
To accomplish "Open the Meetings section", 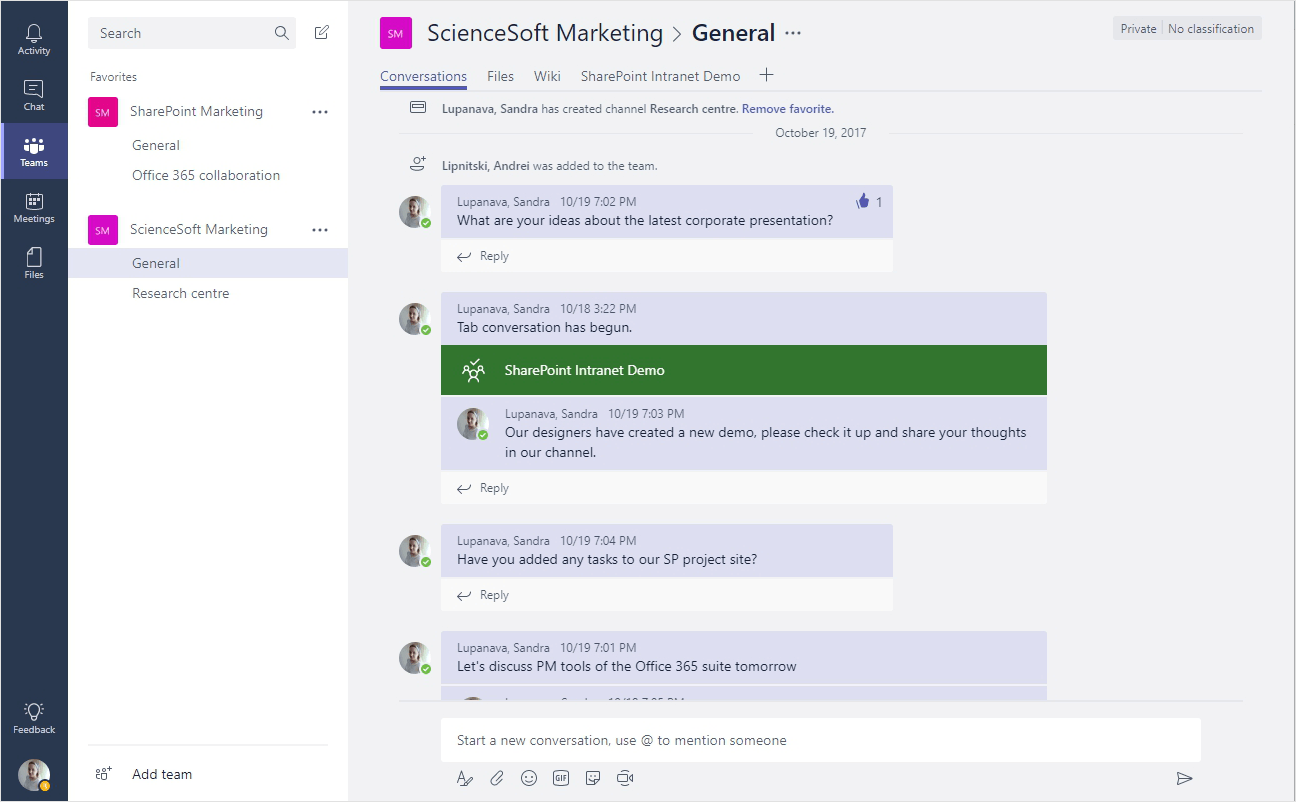I will (x=34, y=206).
